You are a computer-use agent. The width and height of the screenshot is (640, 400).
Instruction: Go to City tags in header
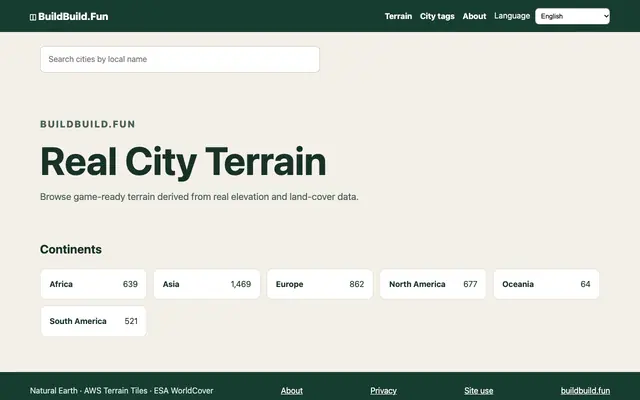[x=437, y=16]
